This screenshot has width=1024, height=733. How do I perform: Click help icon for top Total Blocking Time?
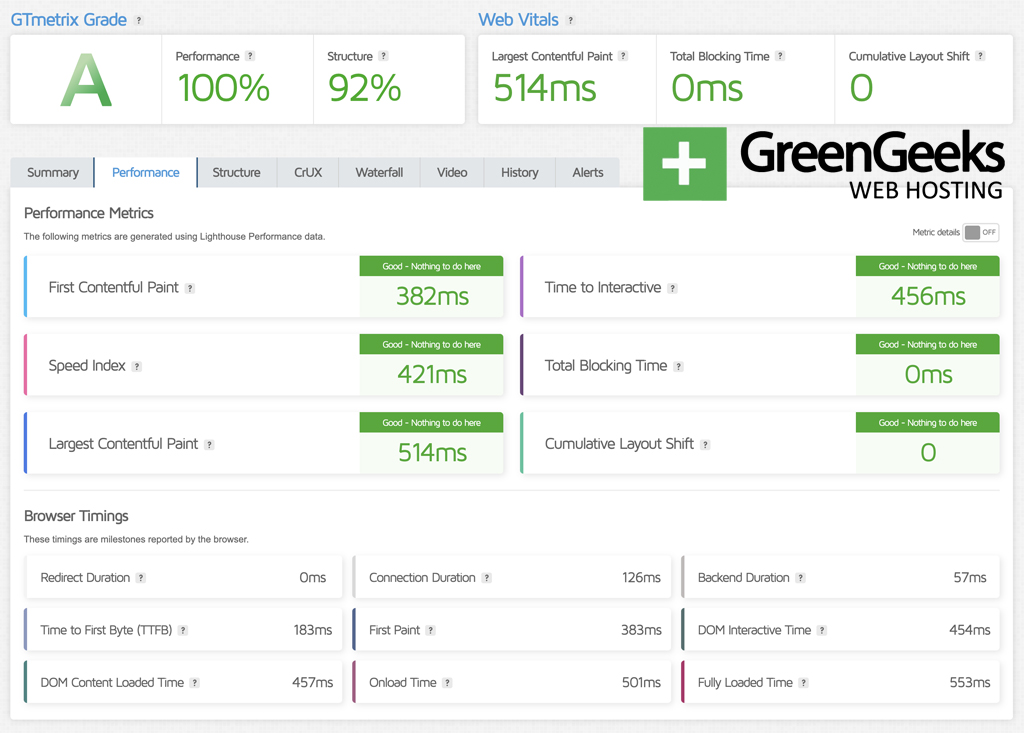tap(780, 56)
